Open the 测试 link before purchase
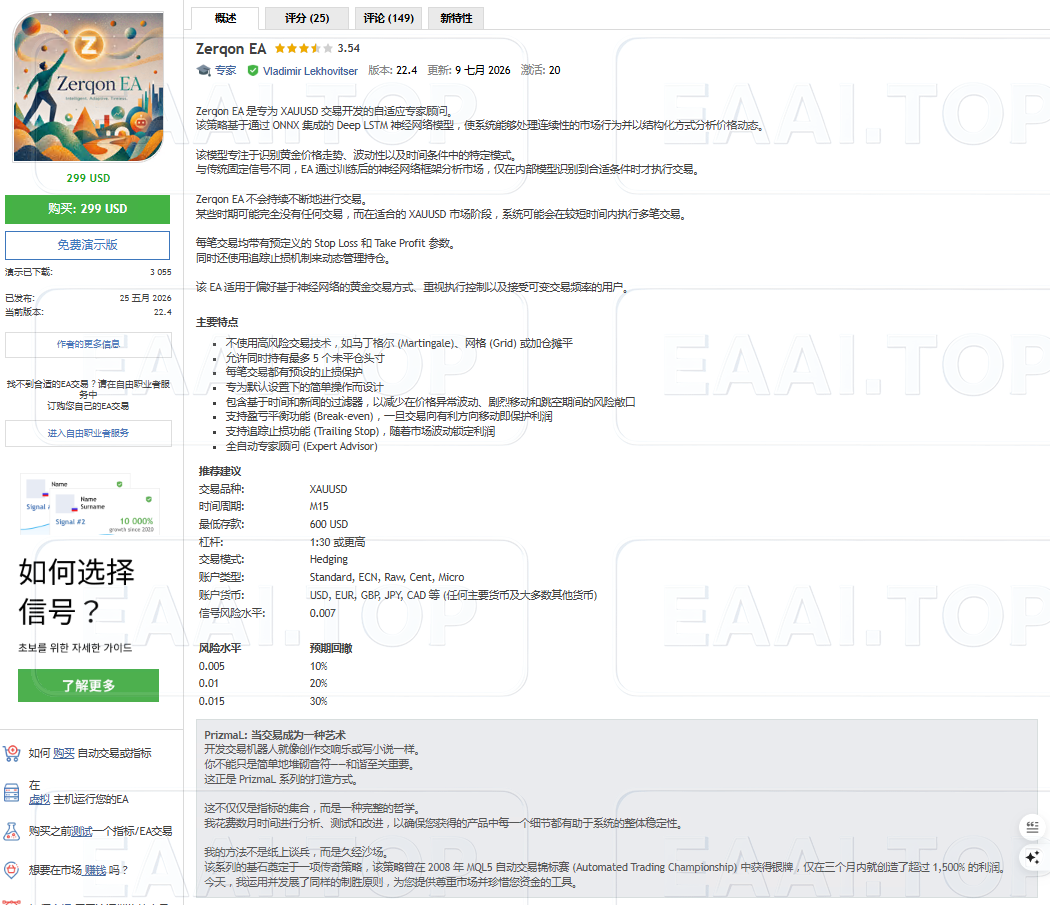Viewport: 1050px width, 905px height. click(x=82, y=831)
